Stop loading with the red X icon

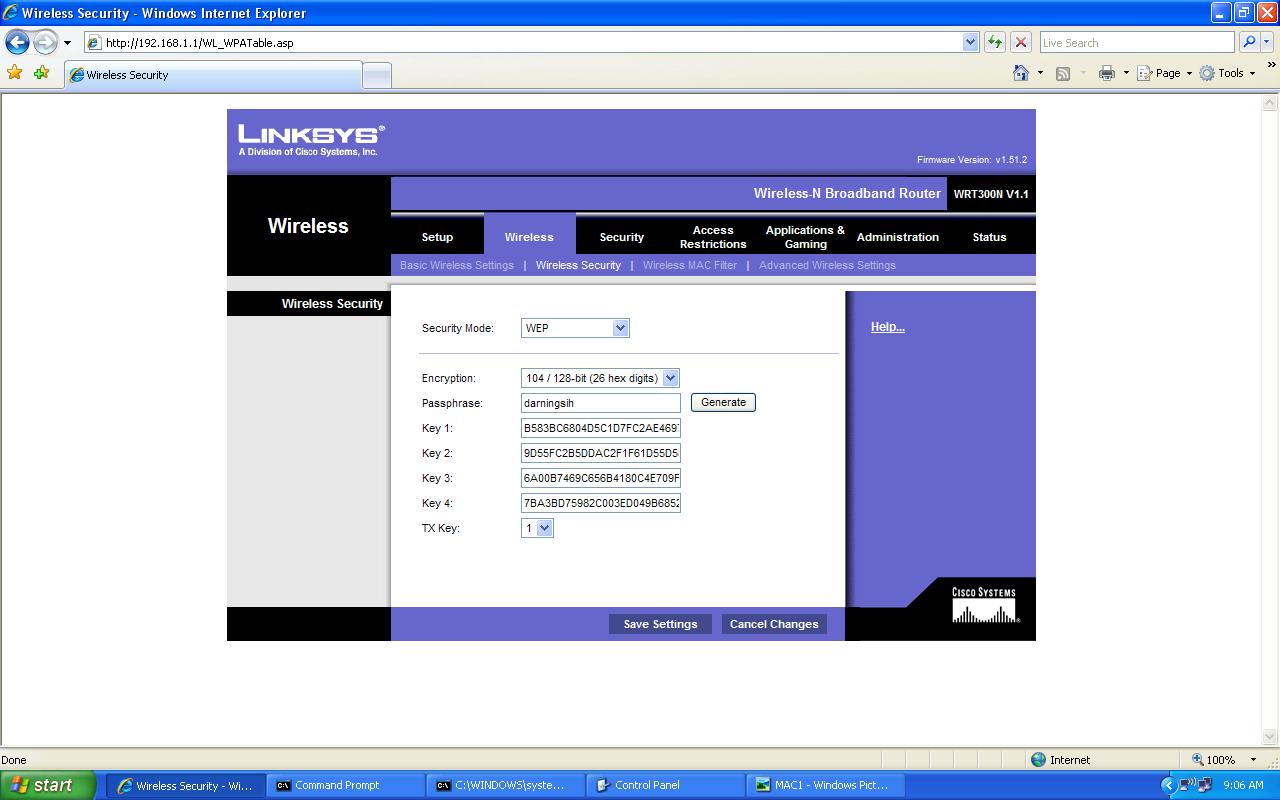1020,42
